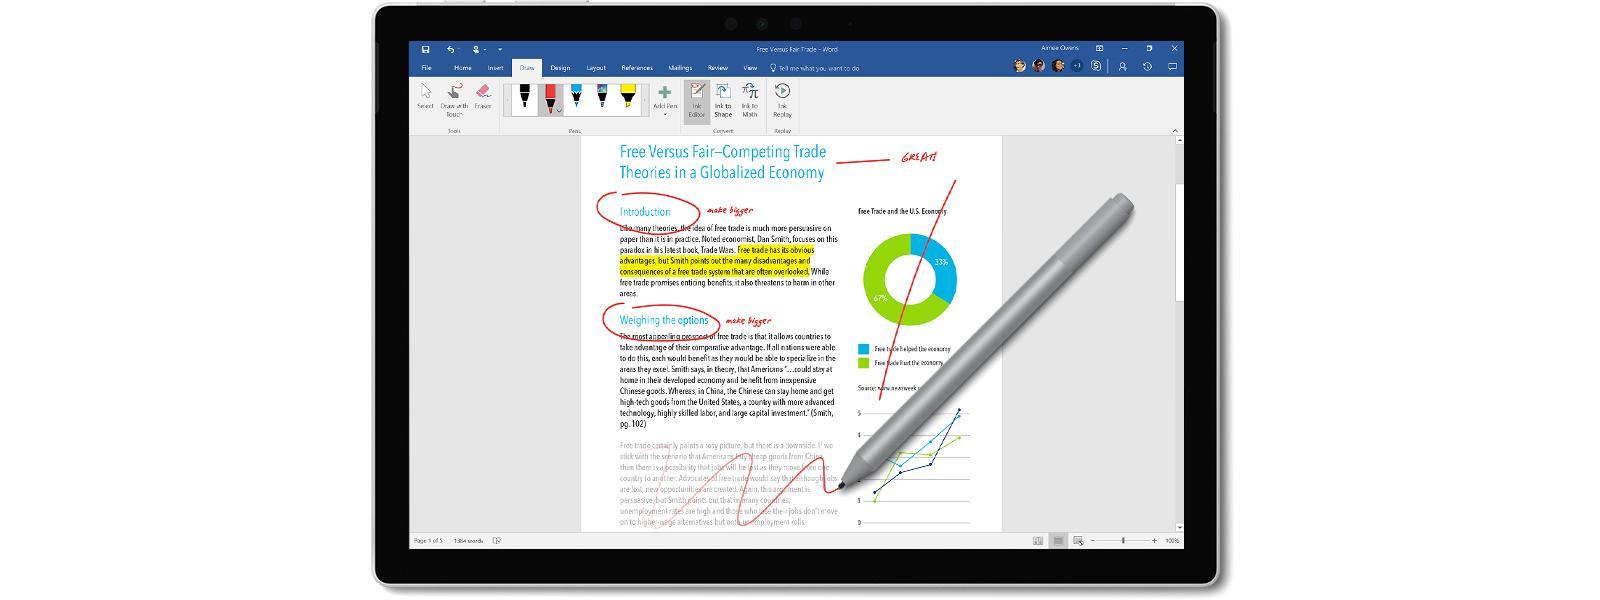Click Ink to Shape
The height and width of the screenshot is (600, 1600).
tap(723, 101)
